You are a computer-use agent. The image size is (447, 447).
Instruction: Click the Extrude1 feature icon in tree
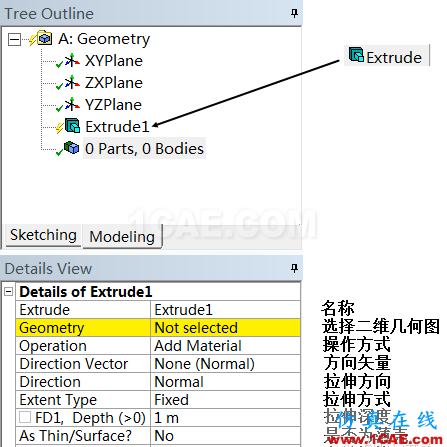click(72, 126)
